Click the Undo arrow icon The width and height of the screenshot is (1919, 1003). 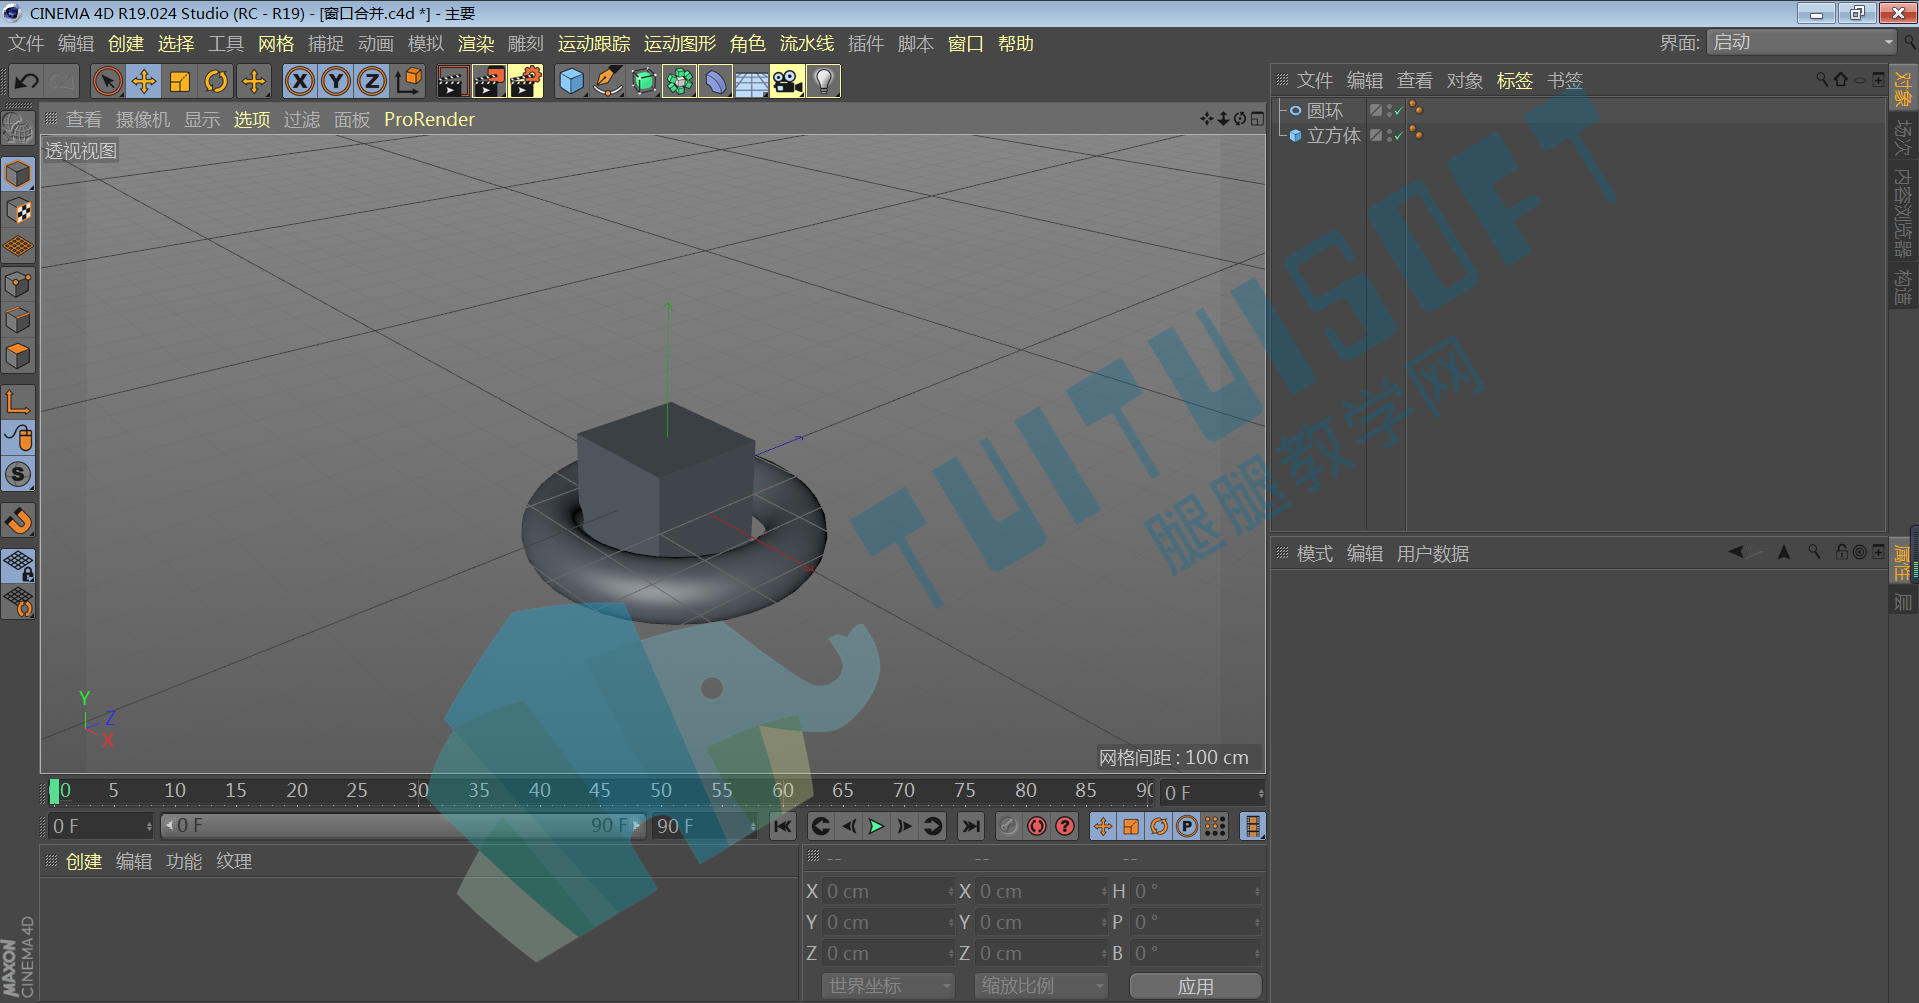[x=27, y=81]
